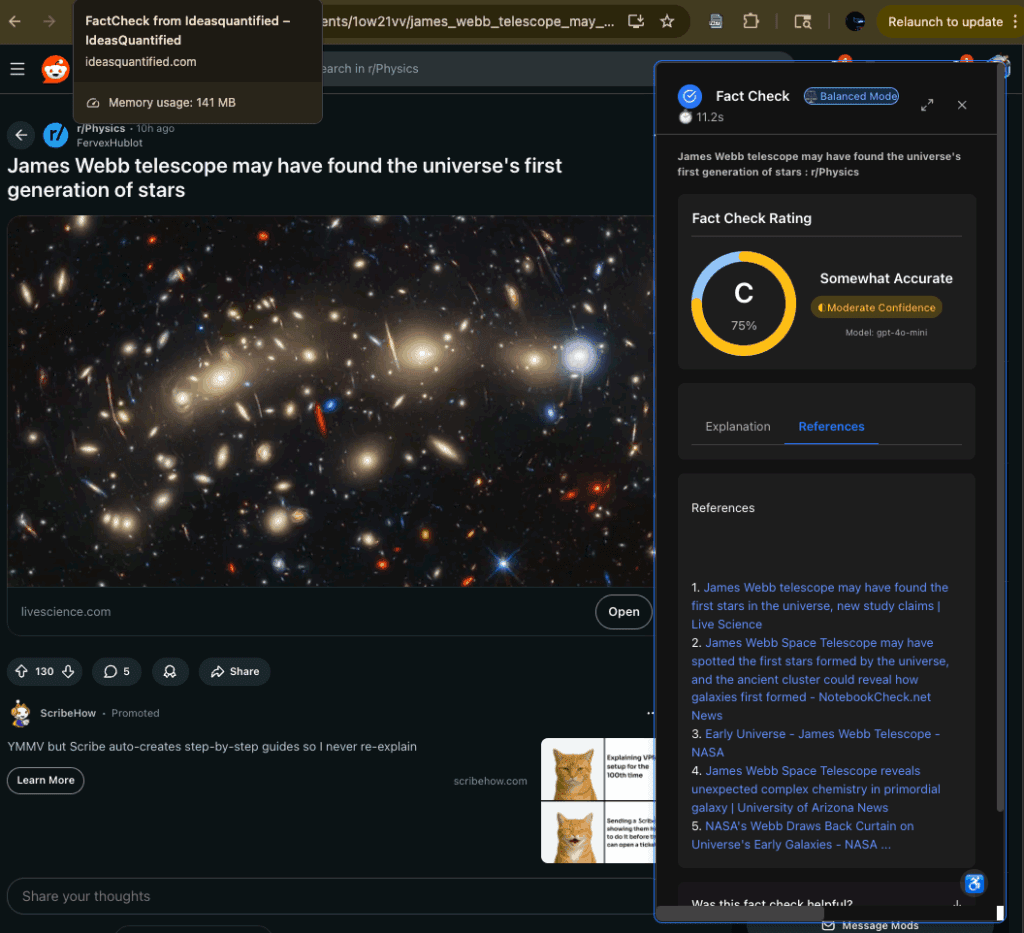Expand the Fact Check panel to full size
The image size is (1024, 933).
tap(927, 105)
